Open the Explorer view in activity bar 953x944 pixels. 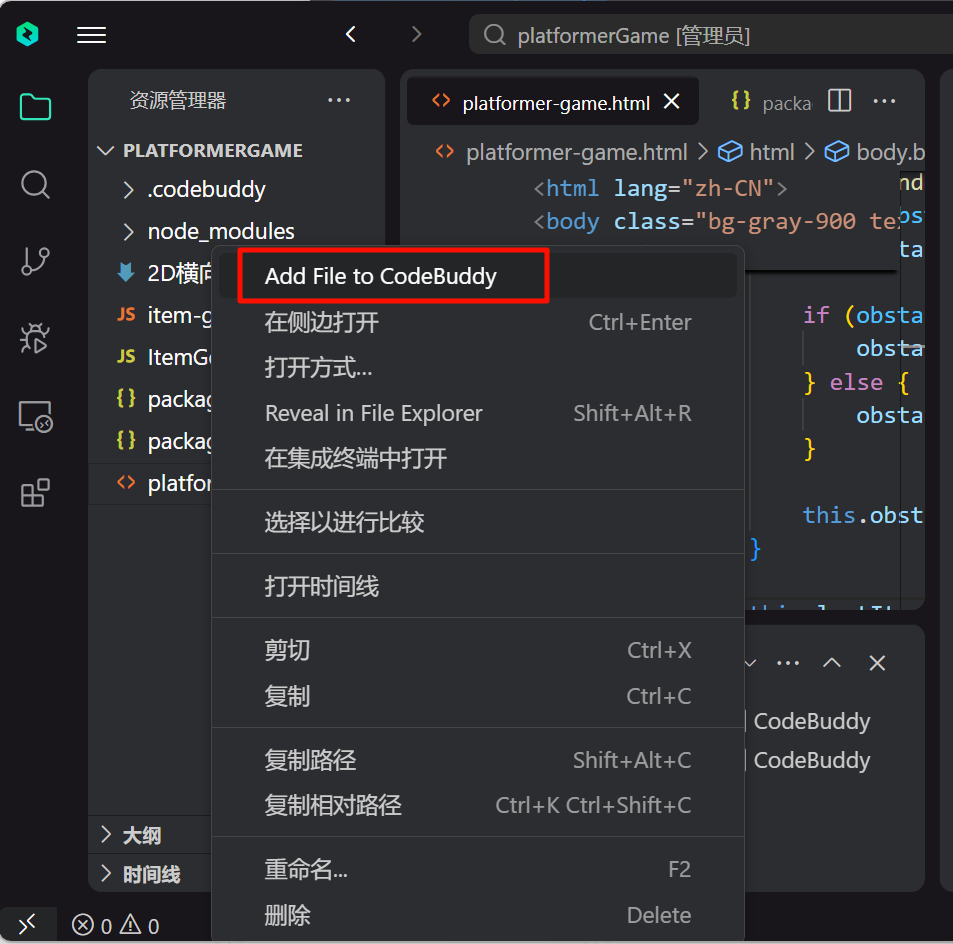click(35, 107)
